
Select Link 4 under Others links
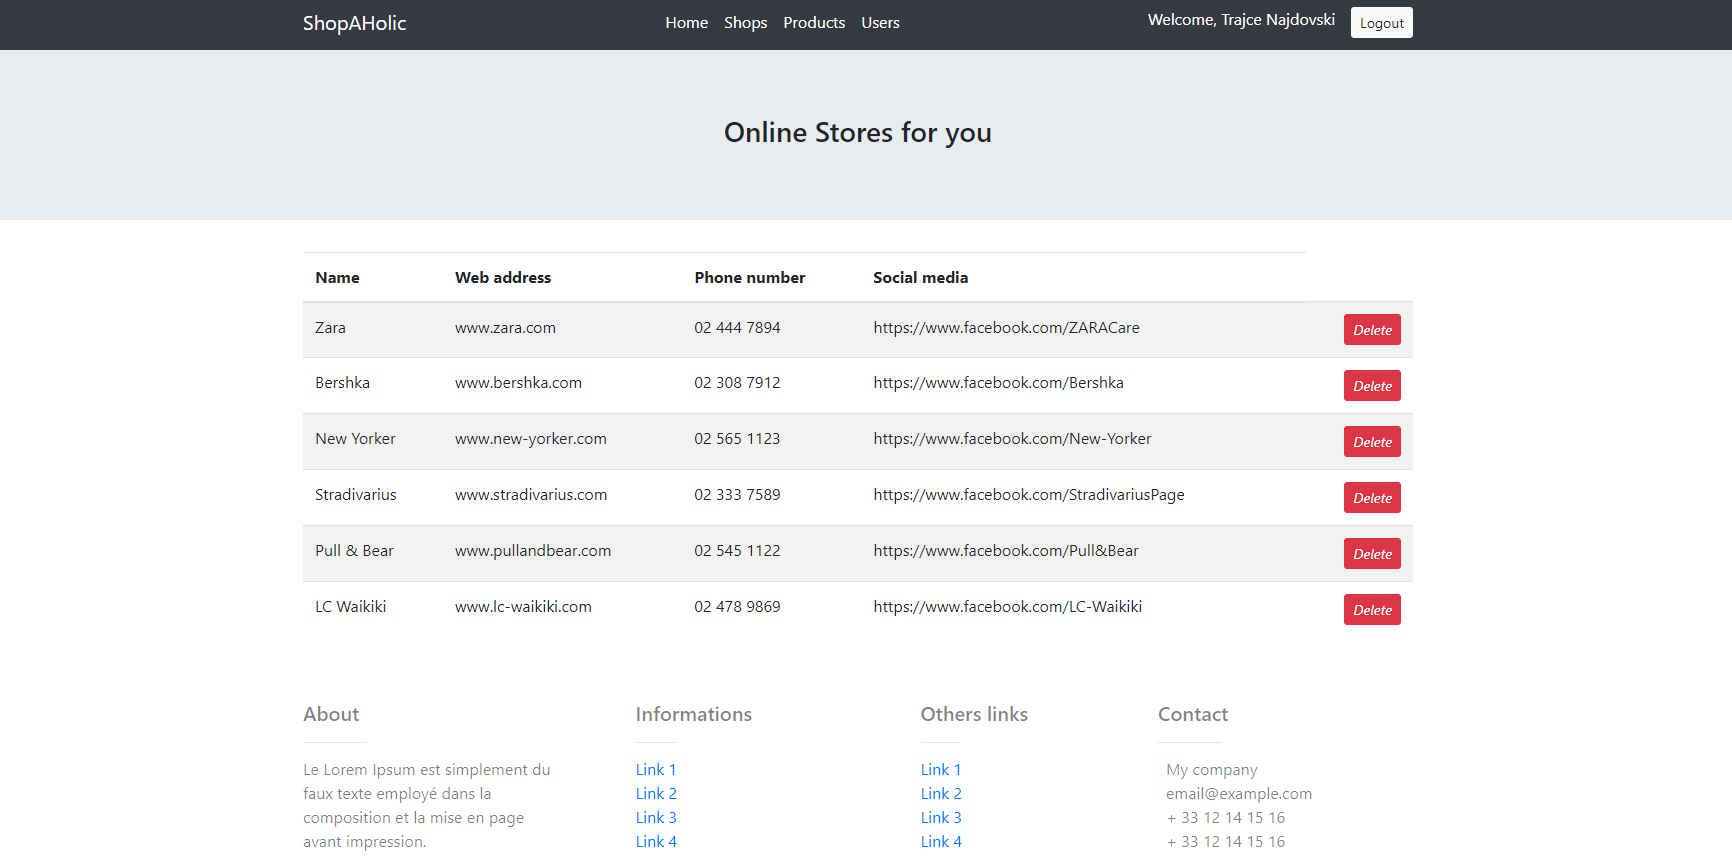(x=940, y=842)
